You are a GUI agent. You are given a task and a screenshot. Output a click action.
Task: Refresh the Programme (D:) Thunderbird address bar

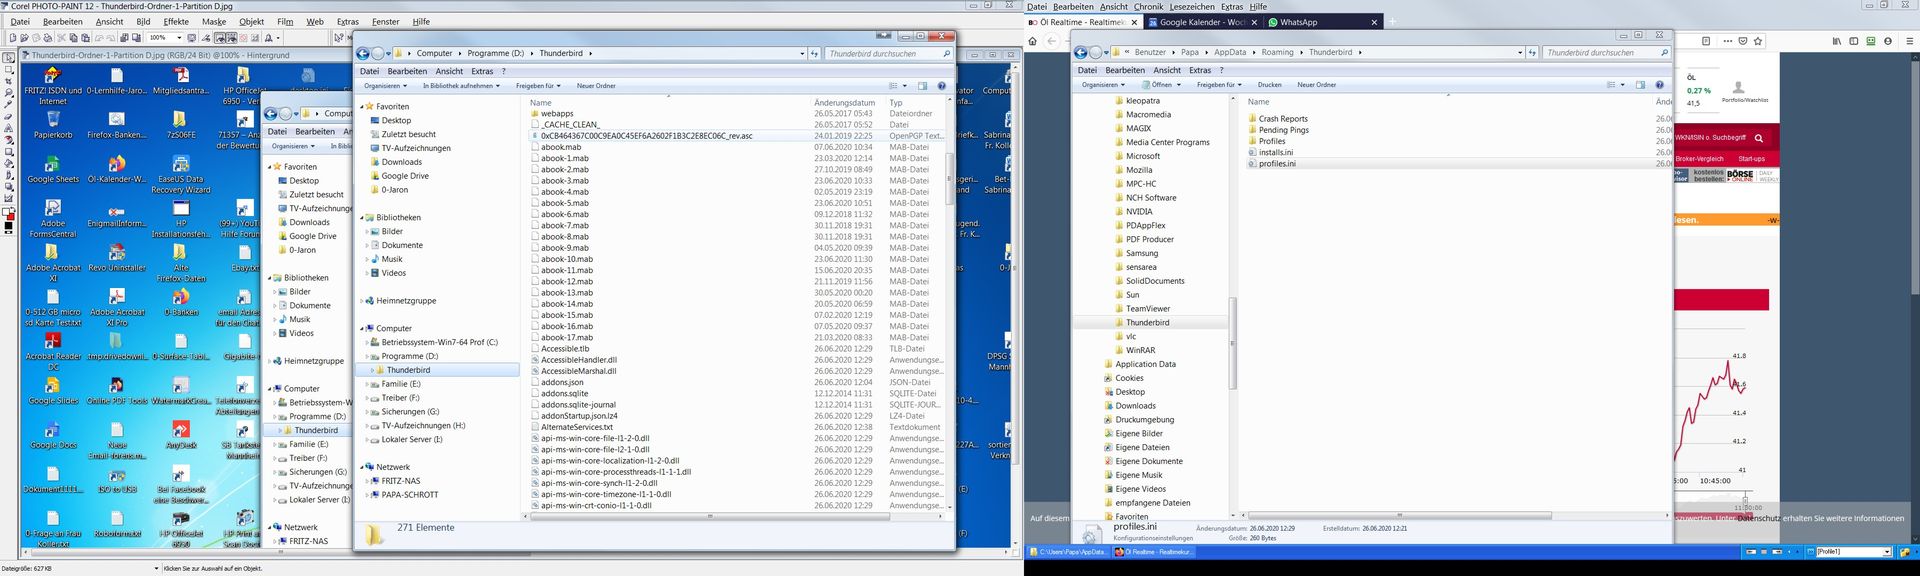[x=814, y=53]
